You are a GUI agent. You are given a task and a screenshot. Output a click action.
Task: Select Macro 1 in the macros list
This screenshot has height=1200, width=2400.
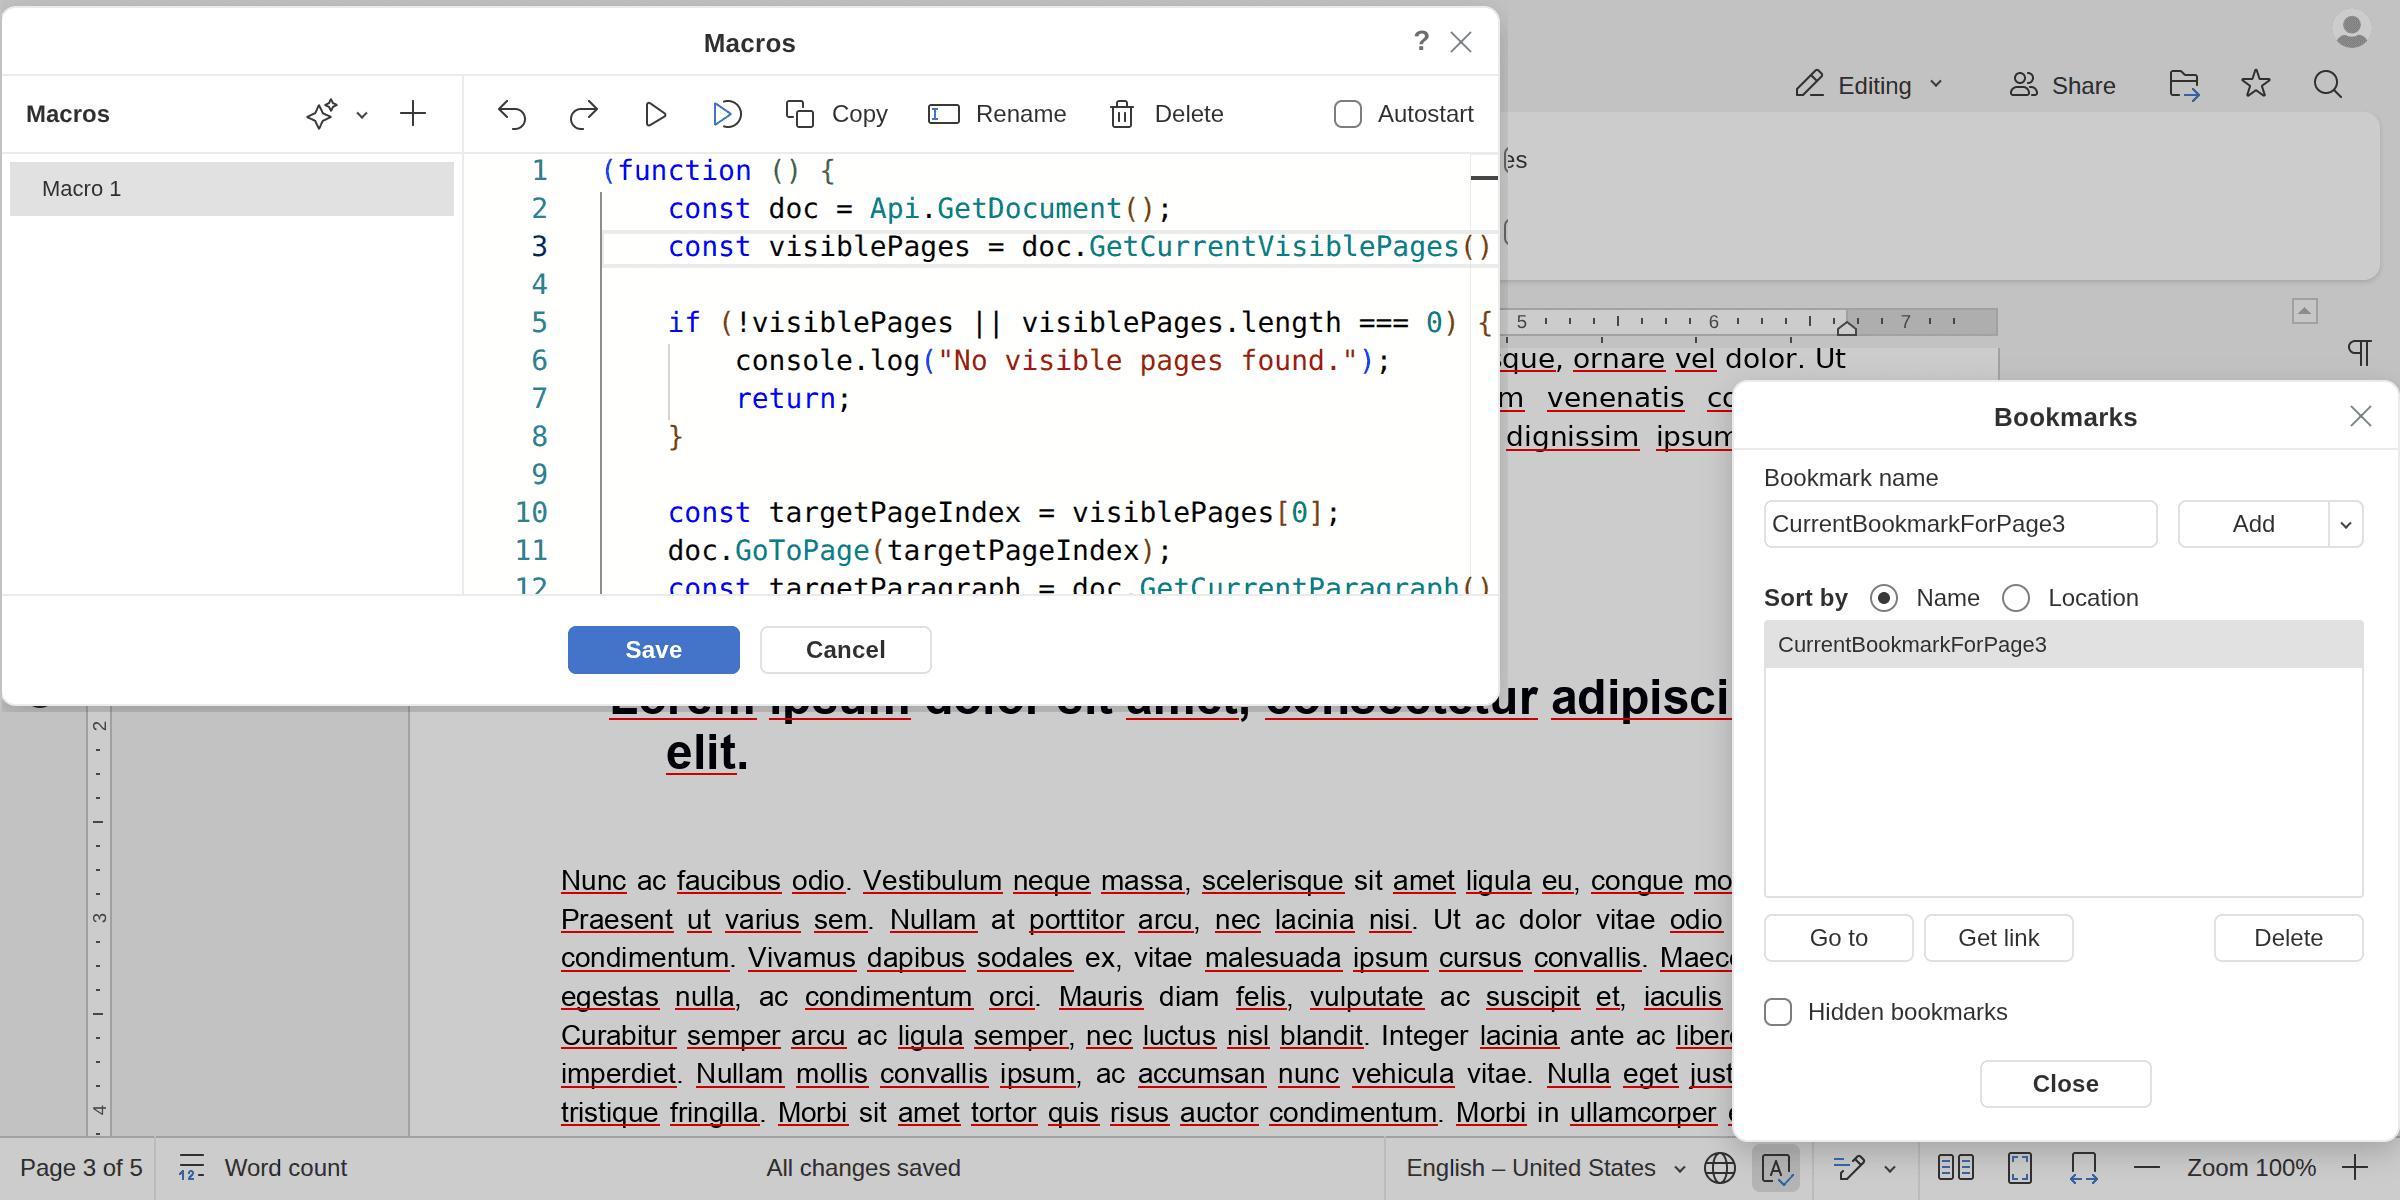pyautogui.click(x=231, y=188)
